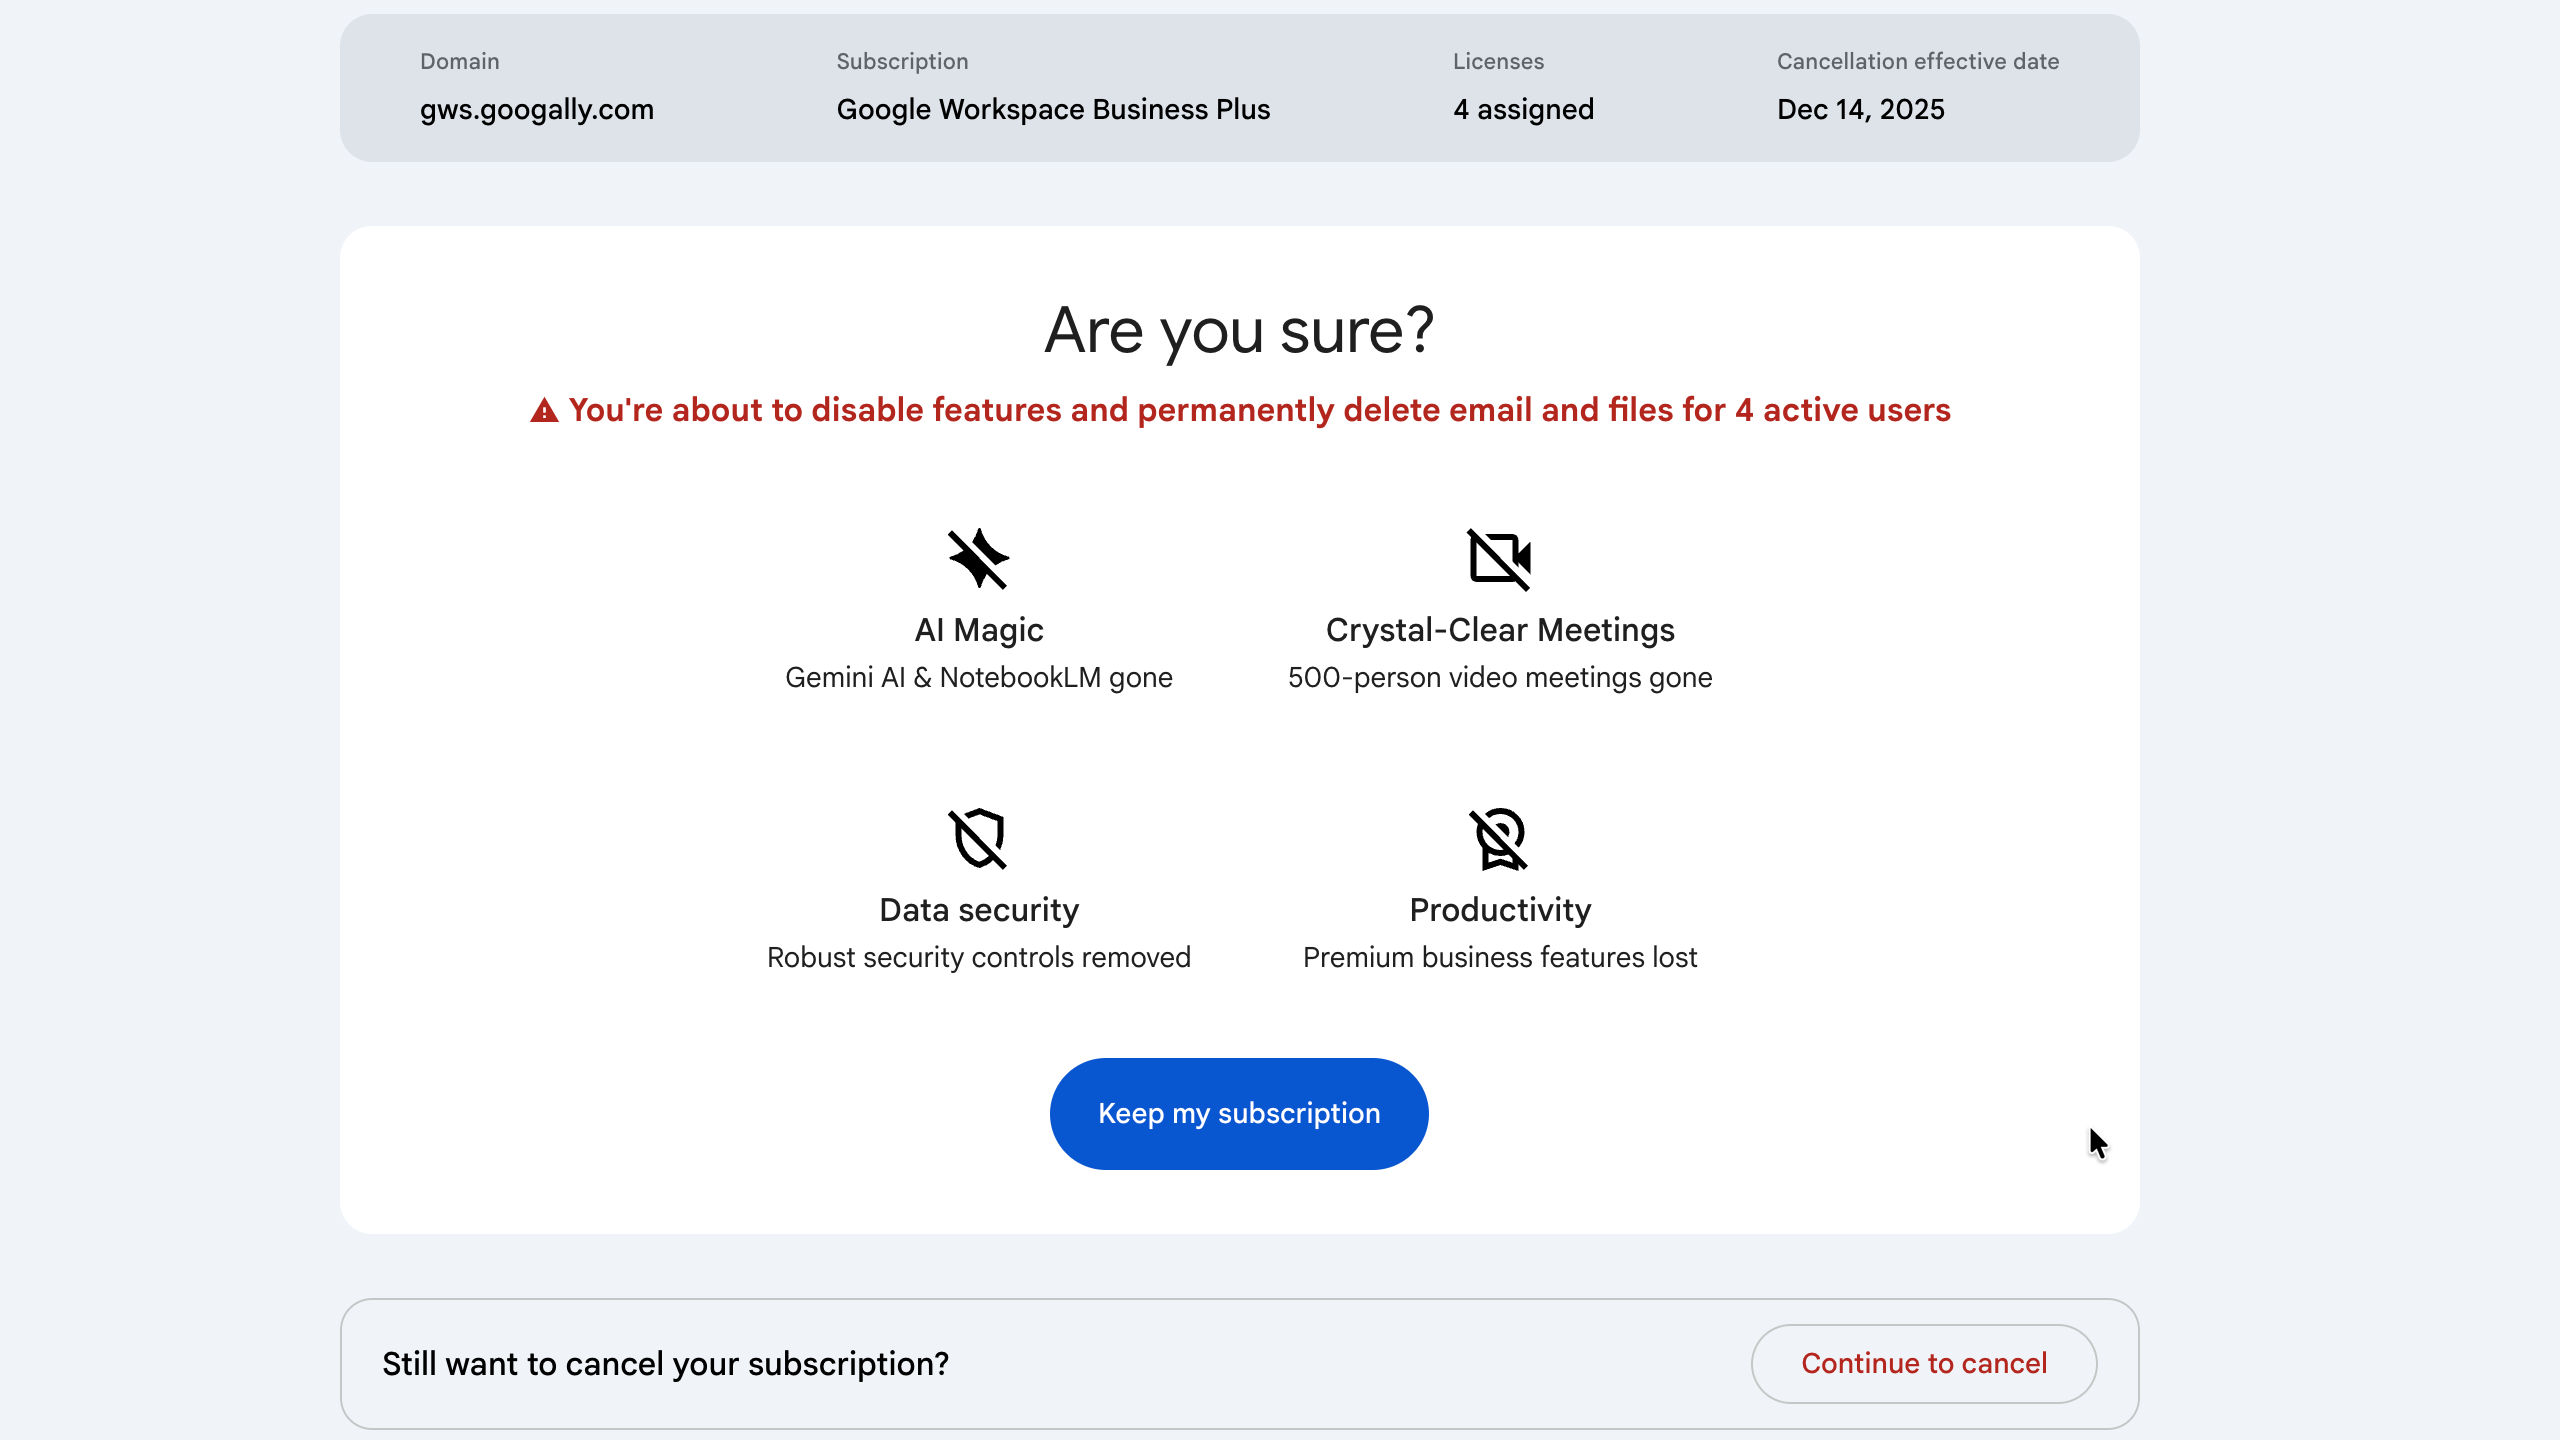Click the AI Magic heading
This screenshot has height=1440, width=2560.
point(978,630)
